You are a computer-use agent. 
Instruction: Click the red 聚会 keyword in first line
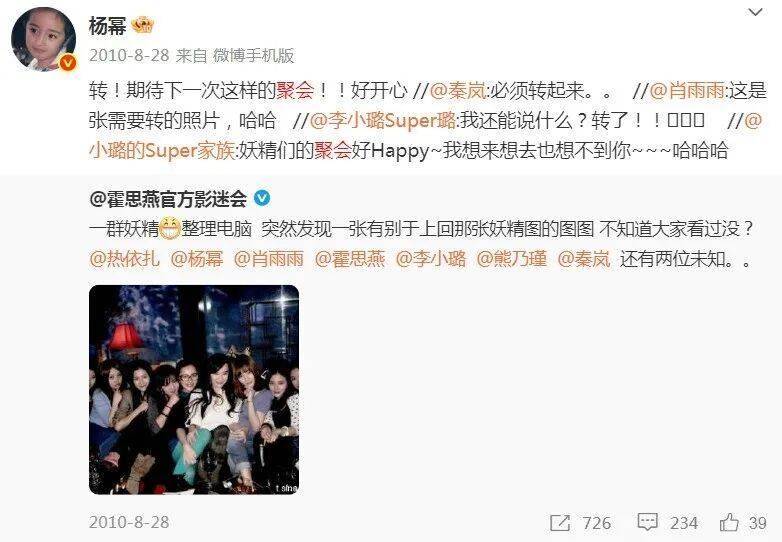point(295,90)
